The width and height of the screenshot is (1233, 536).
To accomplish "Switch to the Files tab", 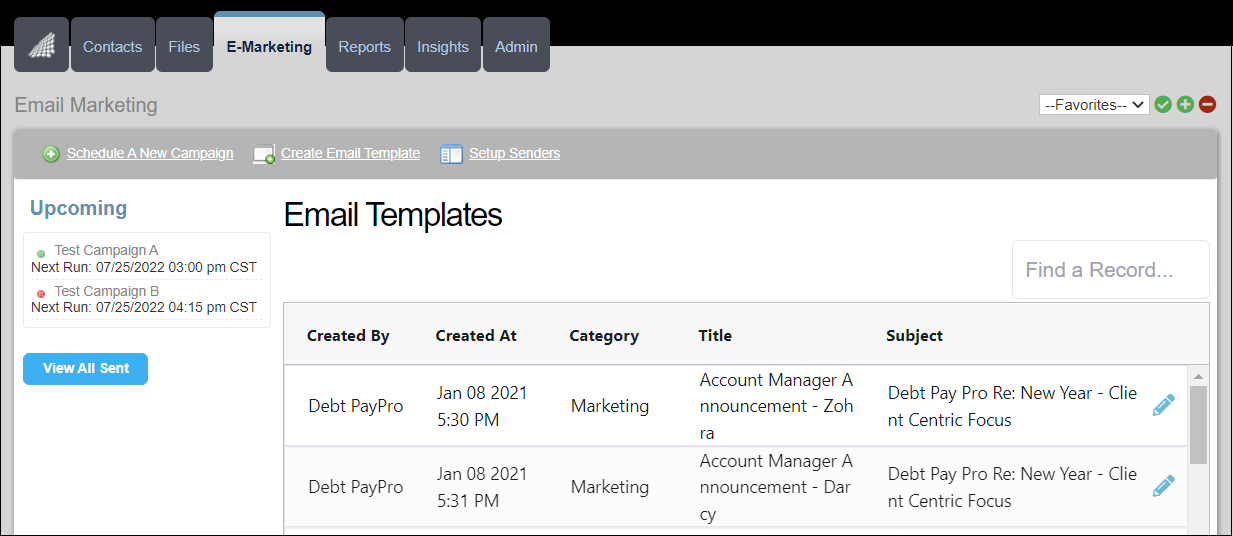I will 184,45.
